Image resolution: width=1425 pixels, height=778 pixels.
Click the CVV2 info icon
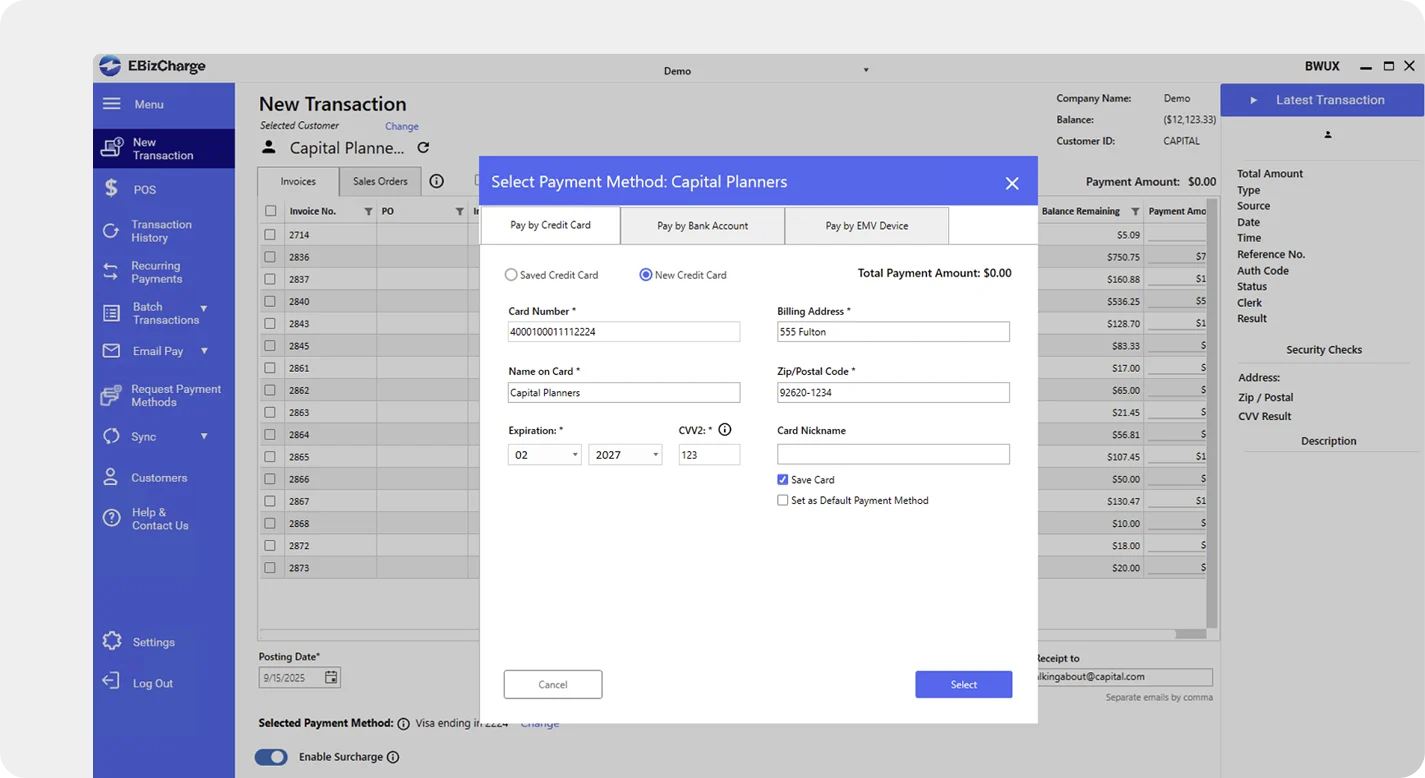pyautogui.click(x=725, y=430)
